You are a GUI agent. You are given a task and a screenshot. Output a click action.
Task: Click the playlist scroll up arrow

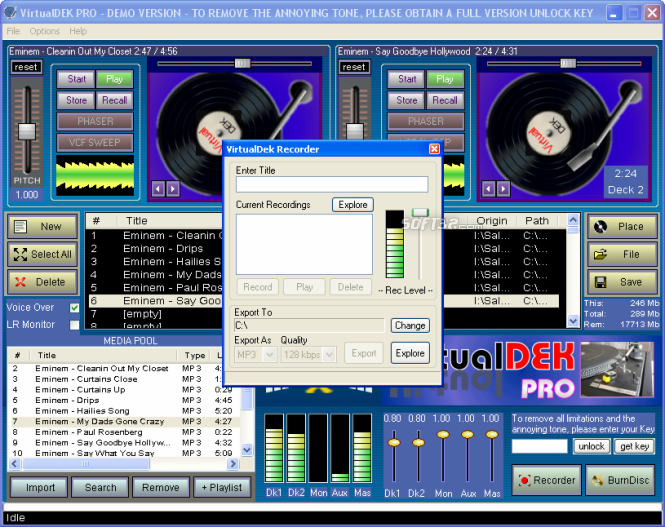coord(573,220)
